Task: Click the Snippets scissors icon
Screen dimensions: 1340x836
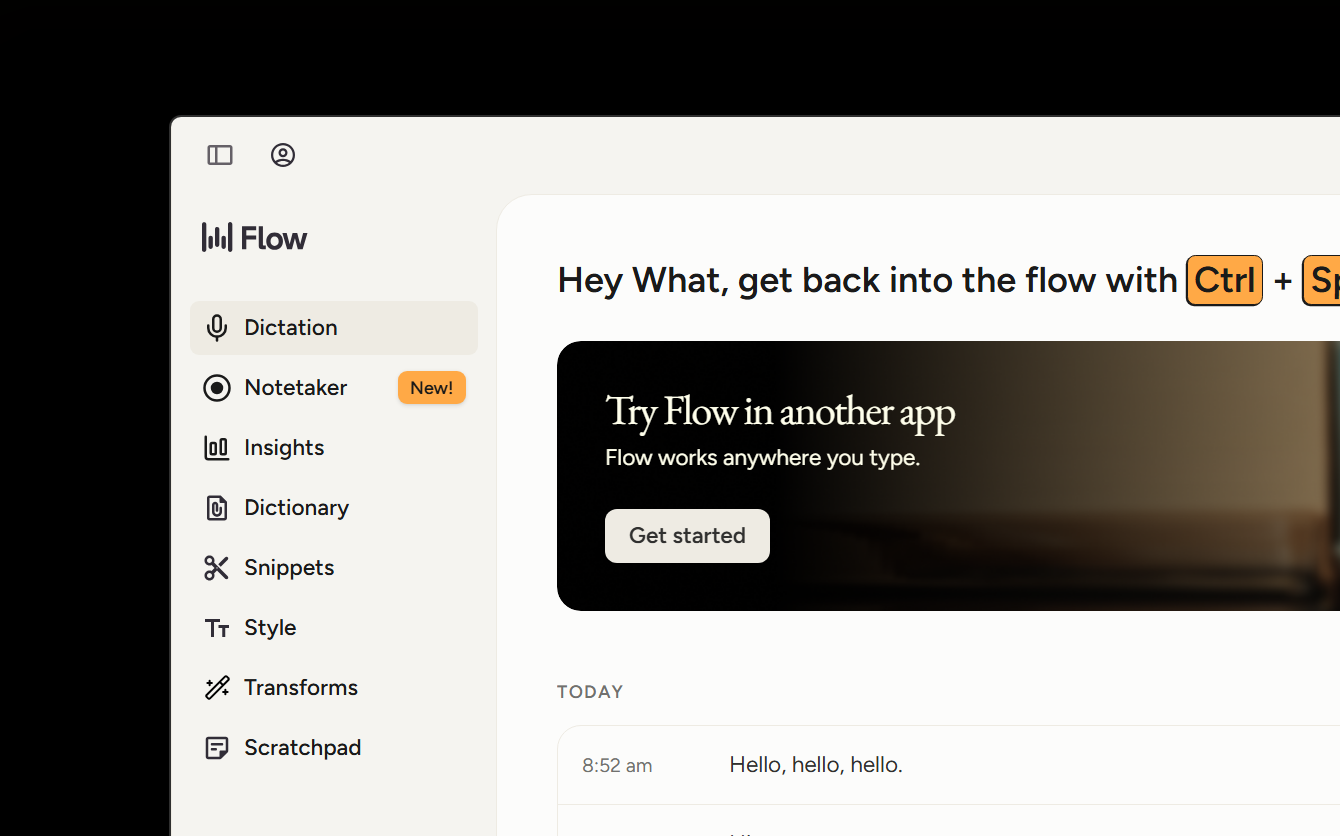Action: (217, 568)
